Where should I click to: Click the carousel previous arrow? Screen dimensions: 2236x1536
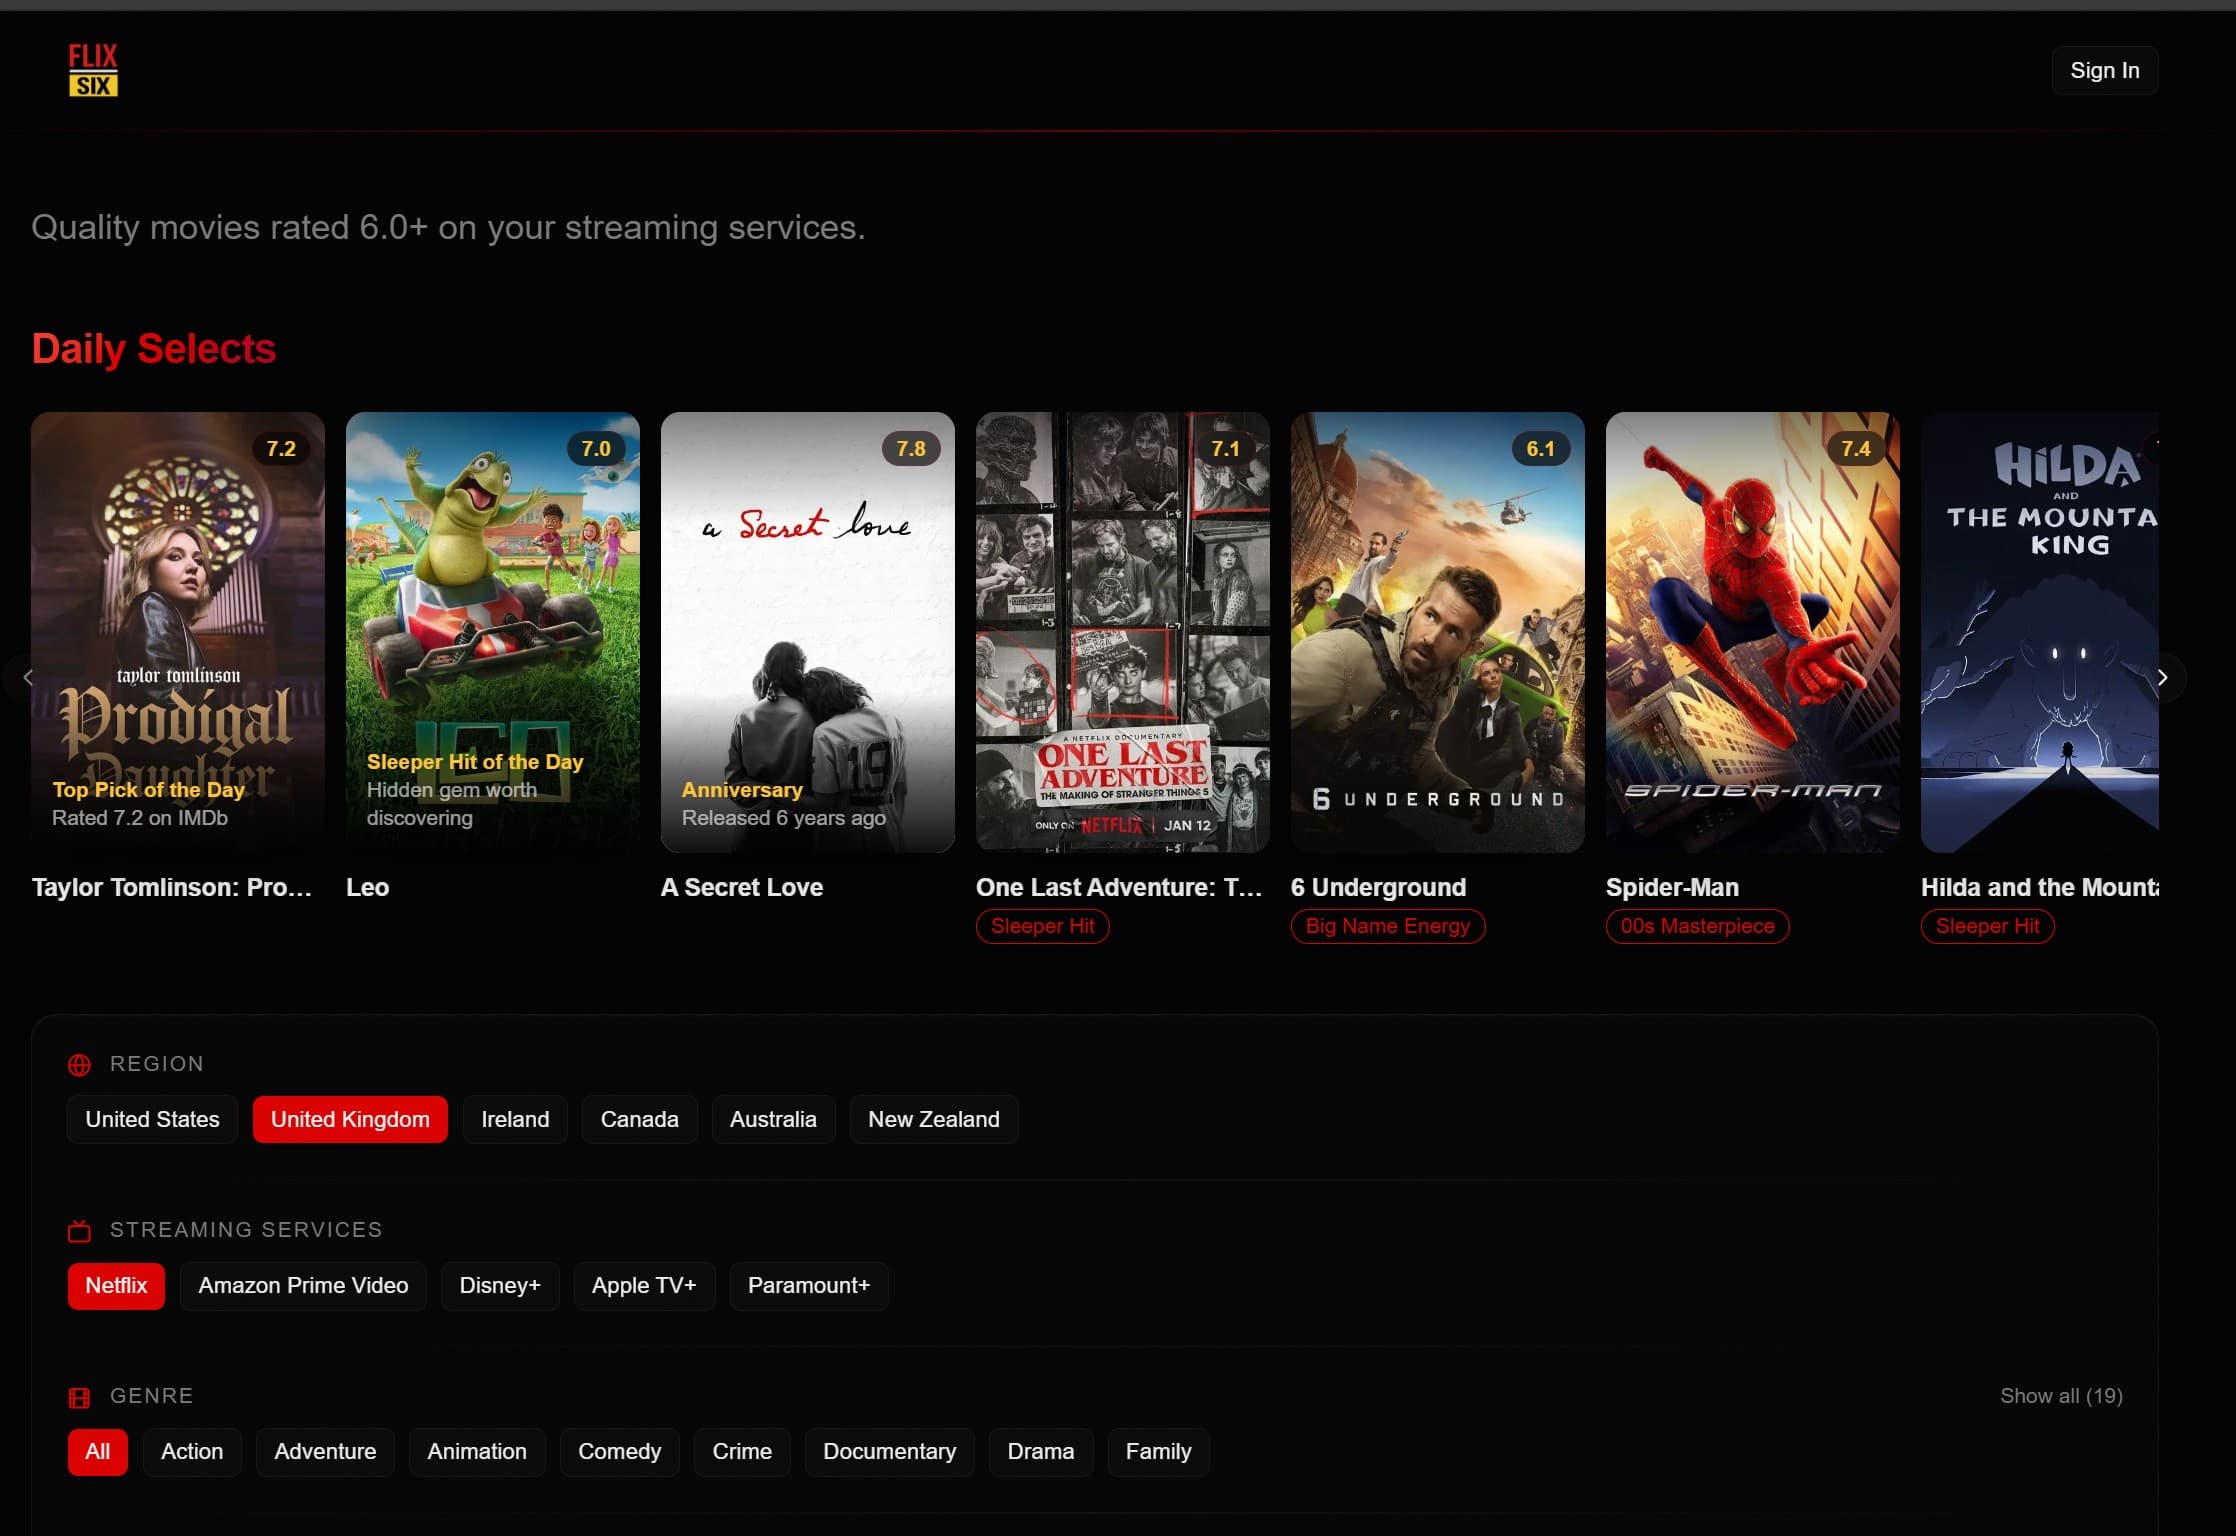pos(28,677)
